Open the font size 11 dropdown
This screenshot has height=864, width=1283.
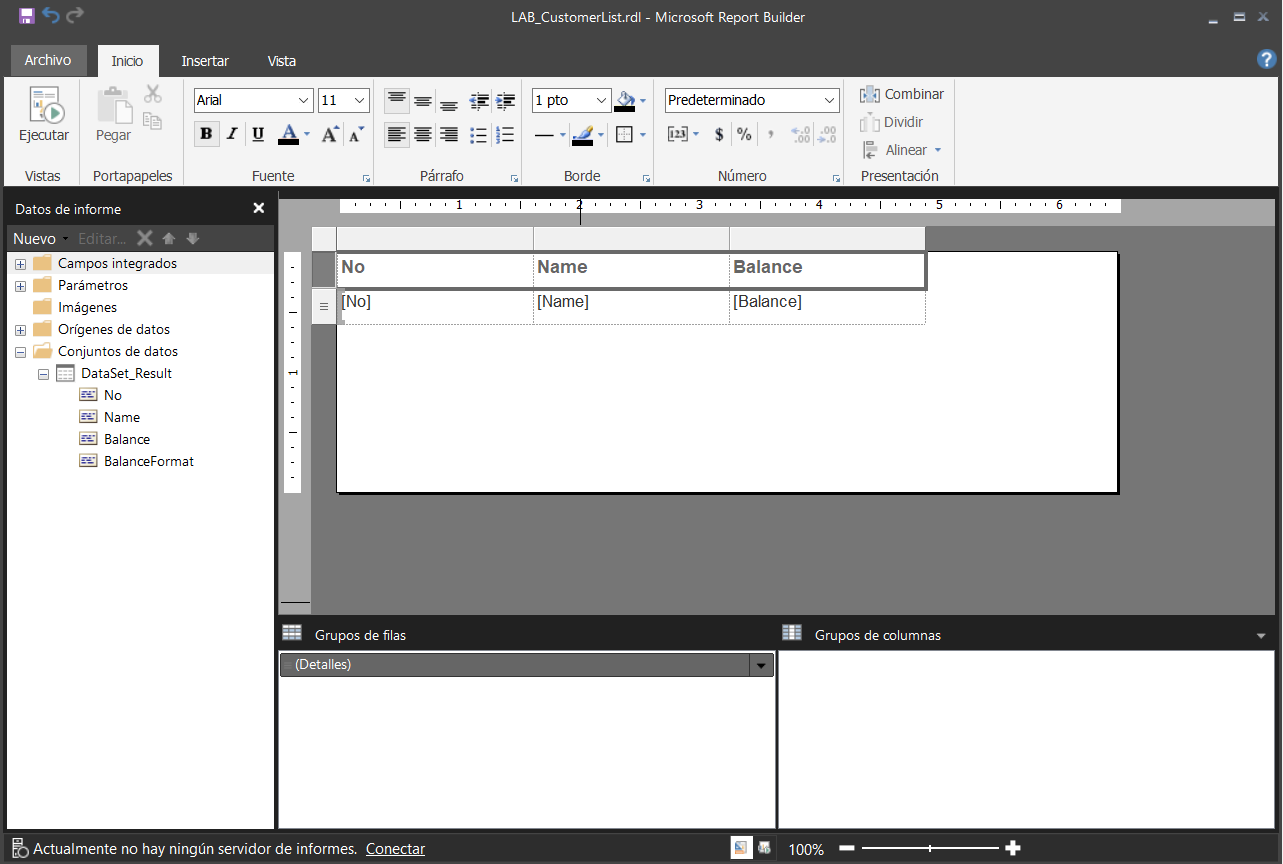[x=359, y=100]
